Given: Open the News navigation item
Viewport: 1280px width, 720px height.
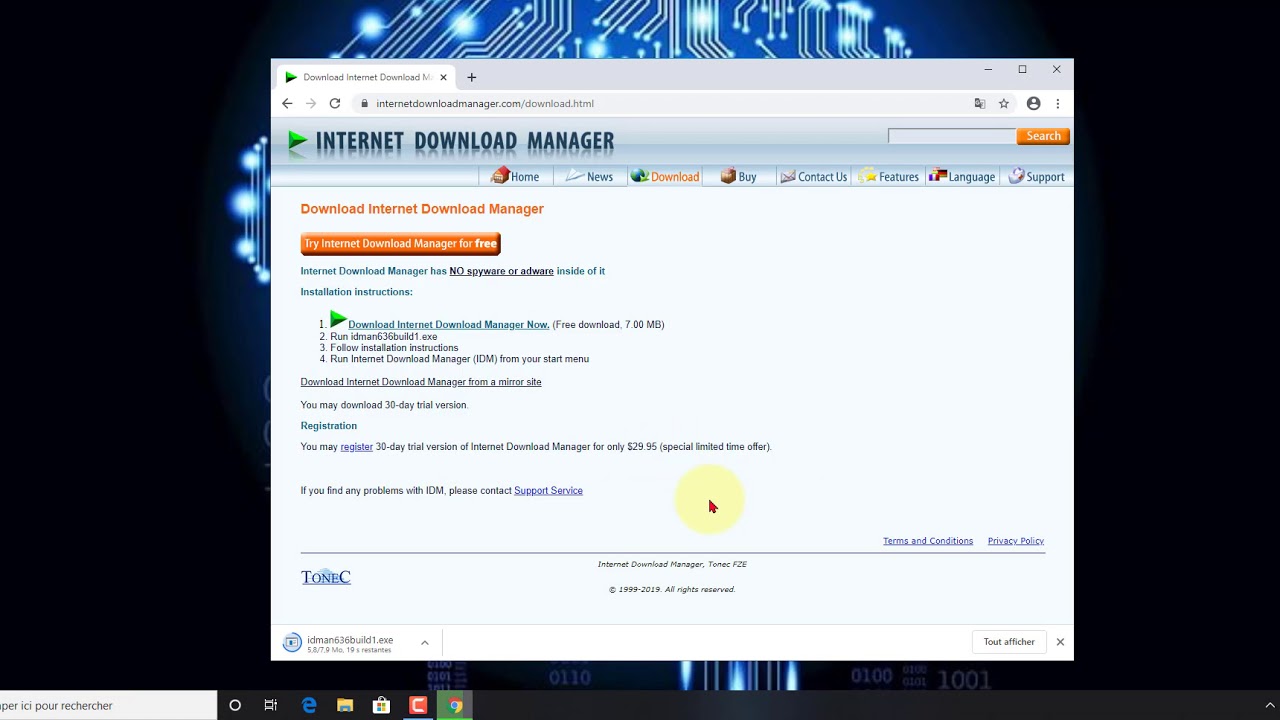Looking at the screenshot, I should [x=589, y=176].
